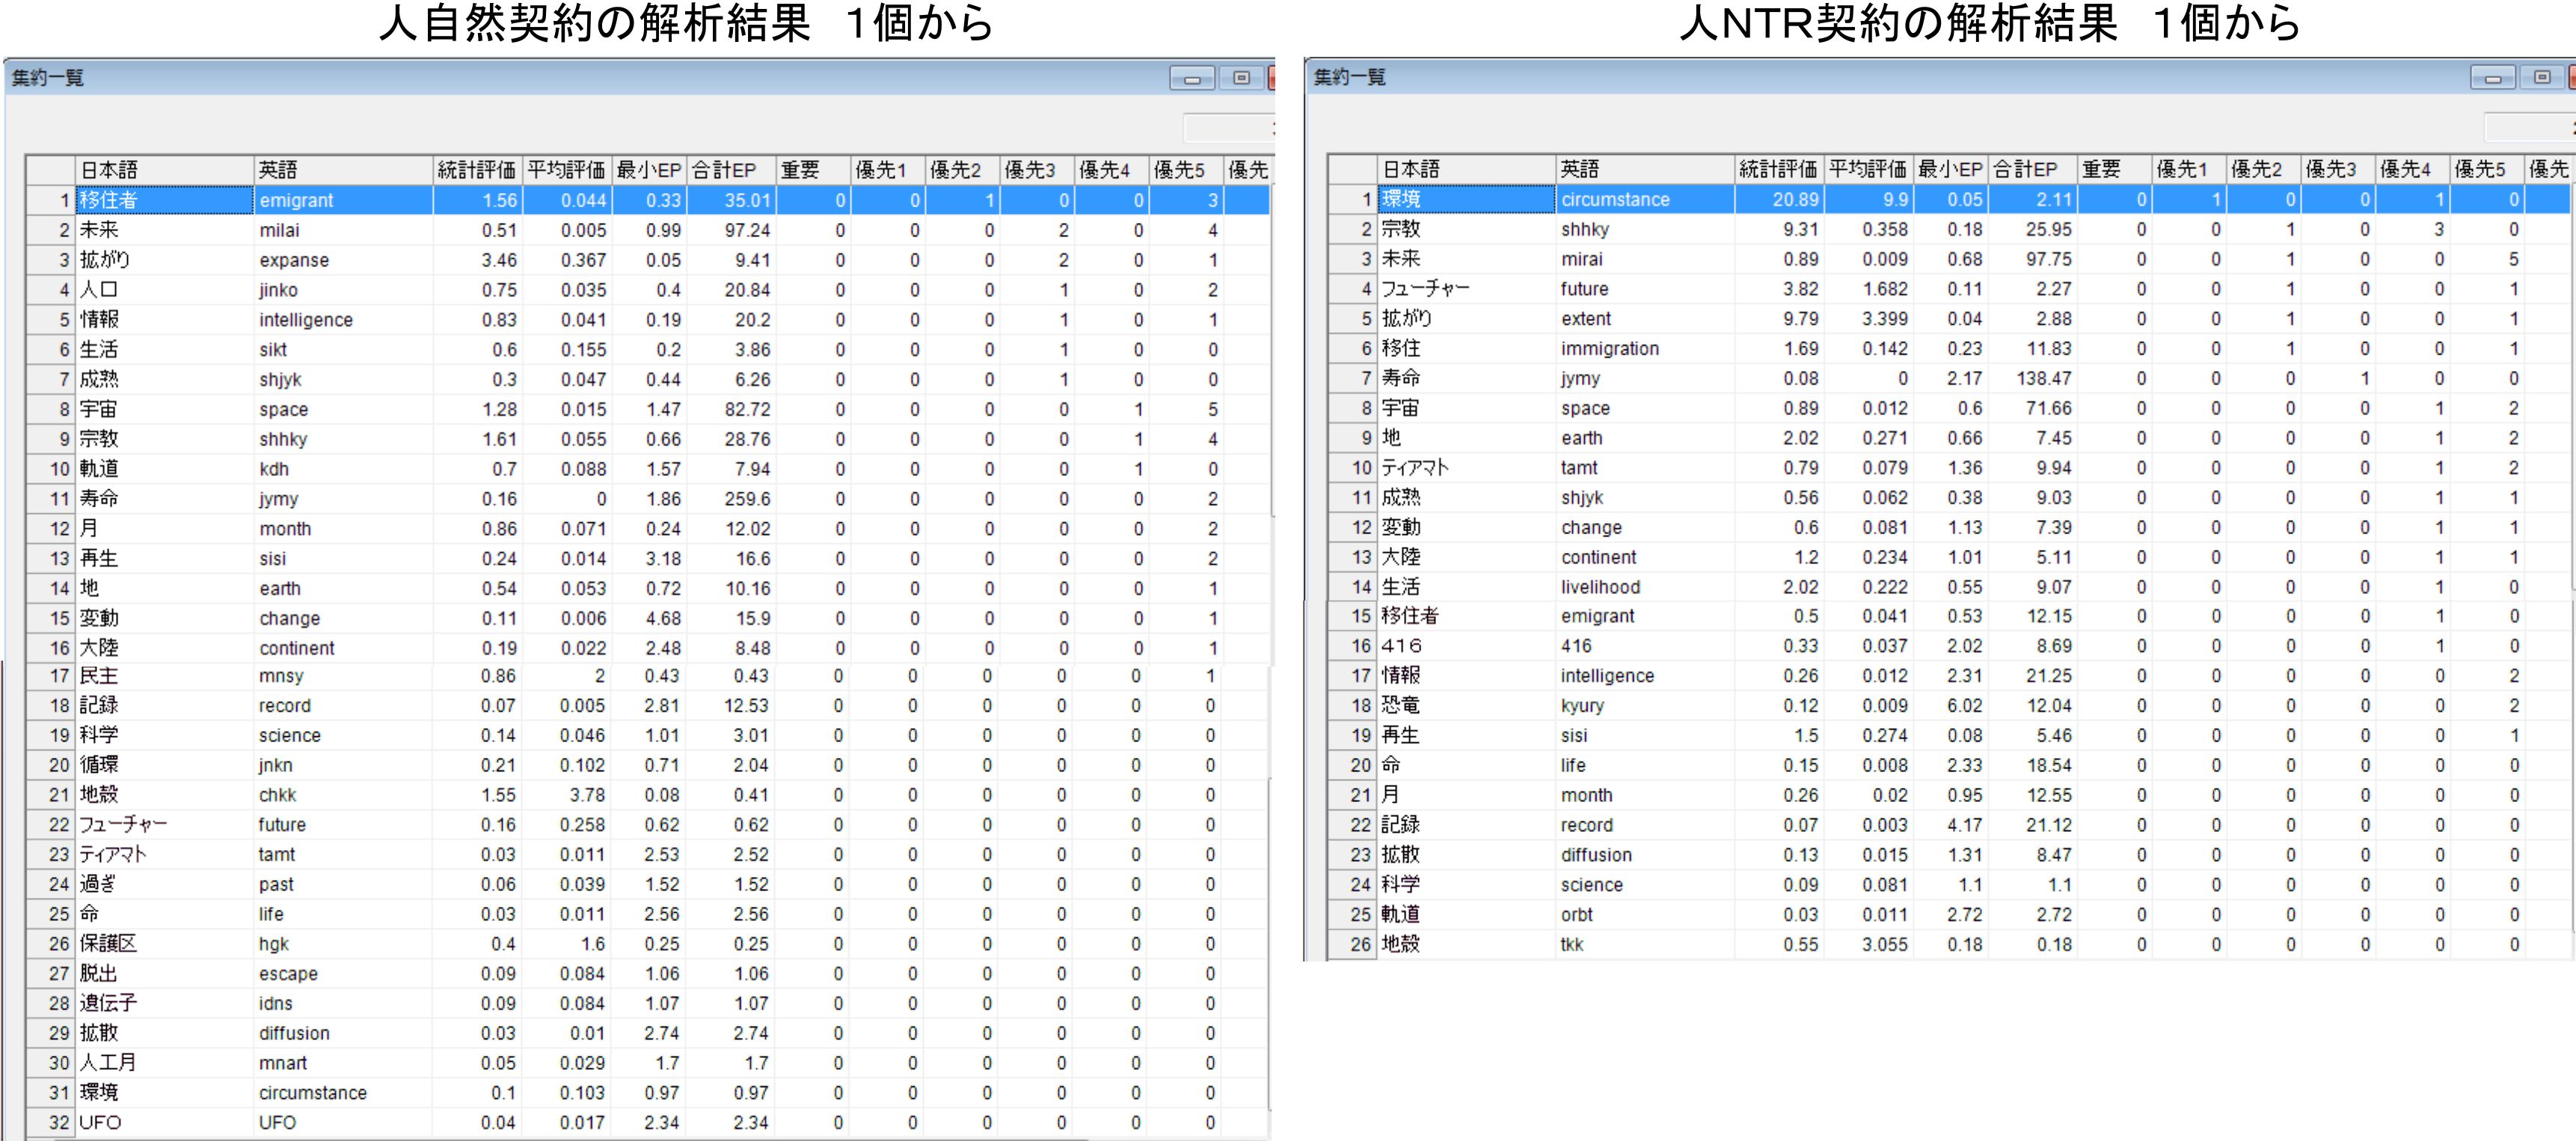
Task: Click right table 平均評価 column header
Action: click(x=1867, y=169)
